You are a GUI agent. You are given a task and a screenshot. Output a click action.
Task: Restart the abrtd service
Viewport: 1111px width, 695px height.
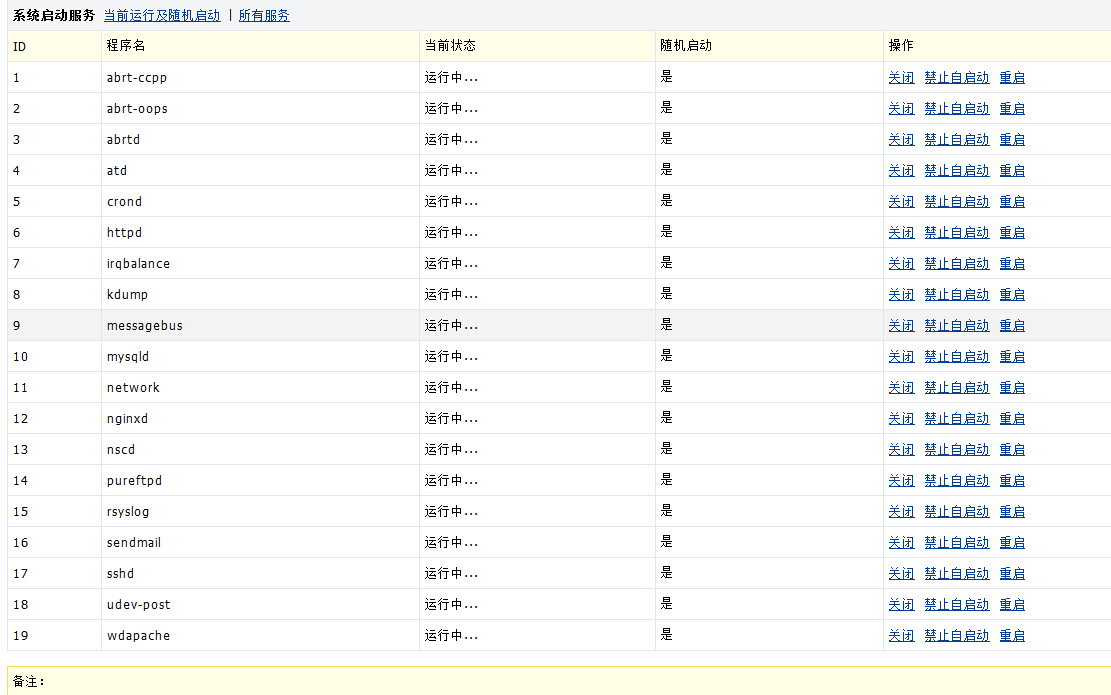click(x=1012, y=140)
